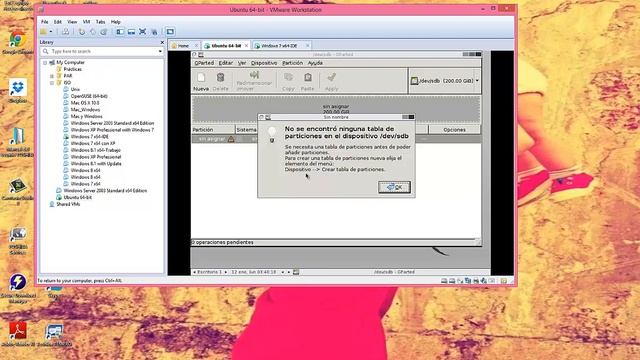Click the Partición column header
This screenshot has width=640, height=360.
coord(213,130)
